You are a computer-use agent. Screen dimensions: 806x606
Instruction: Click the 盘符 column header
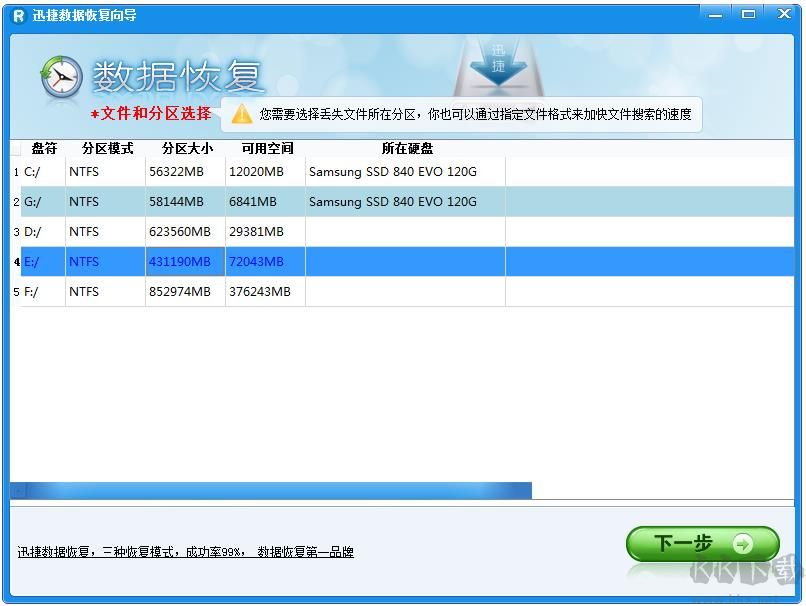[x=44, y=149]
